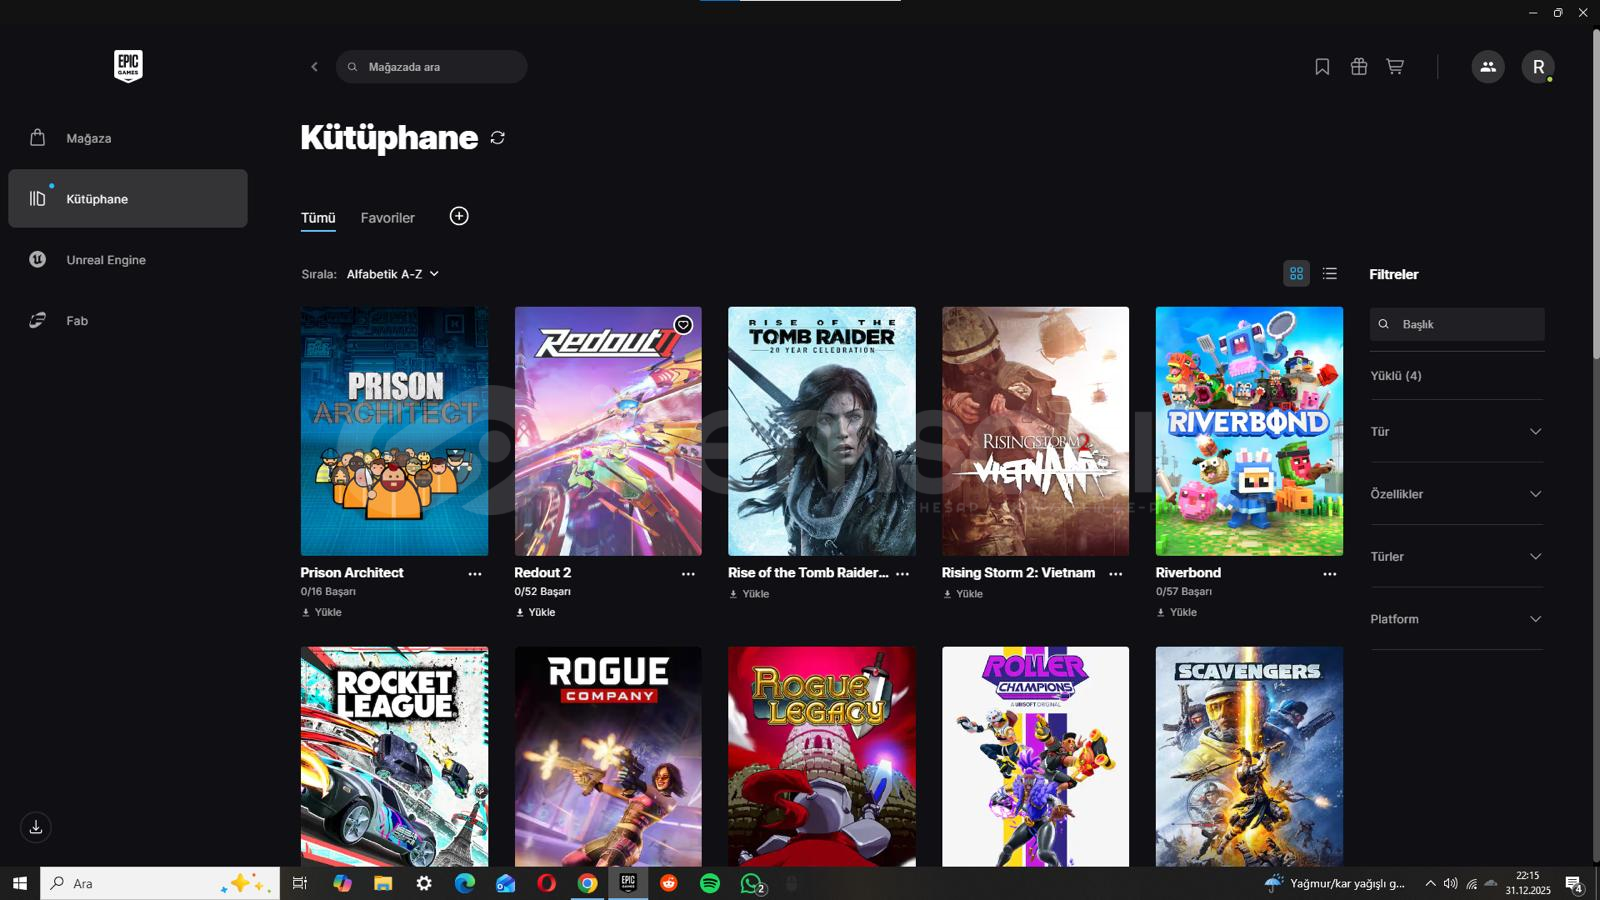Viewport: 1600px width, 900px height.
Task: Toggle favorite heart on Redout 2
Action: pos(683,325)
